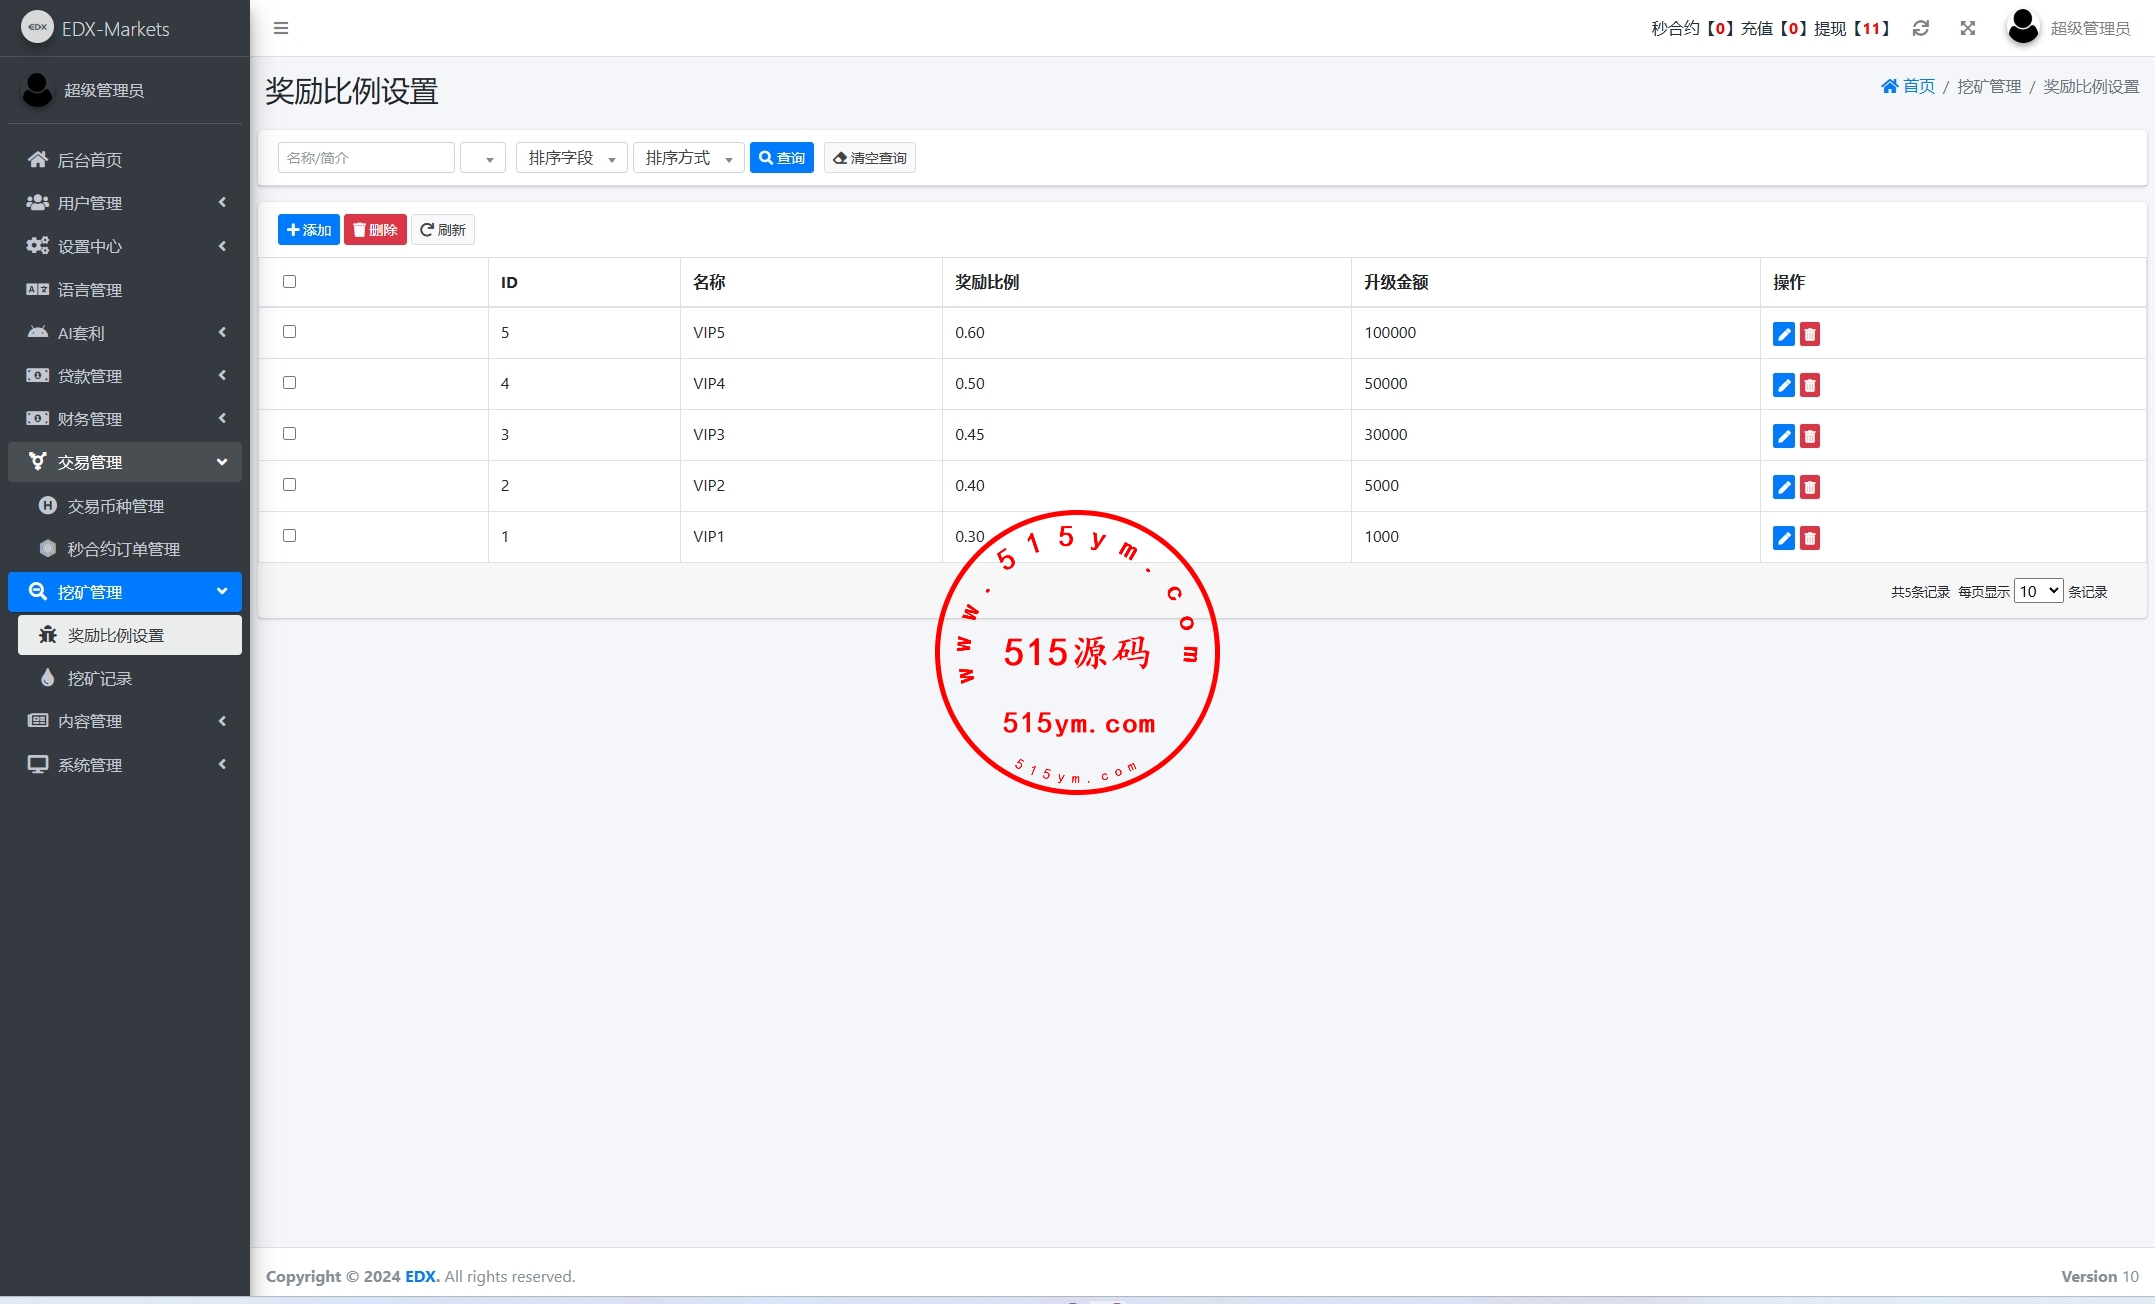Tick the checkbox for VIP2 row

289,484
